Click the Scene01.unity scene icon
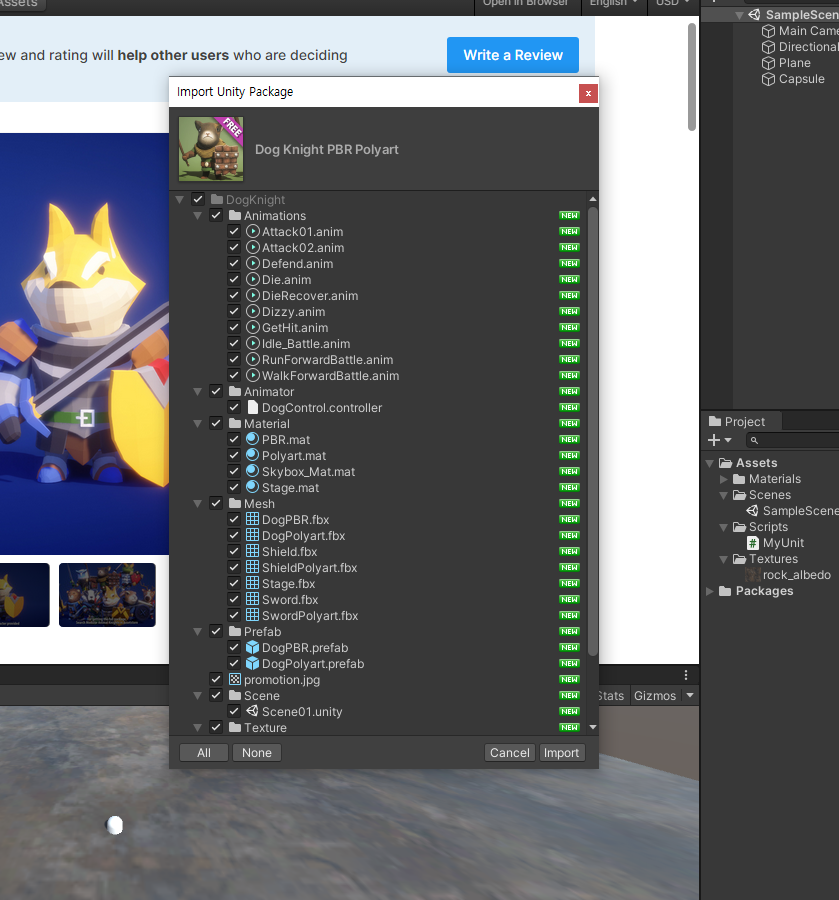 tap(253, 711)
